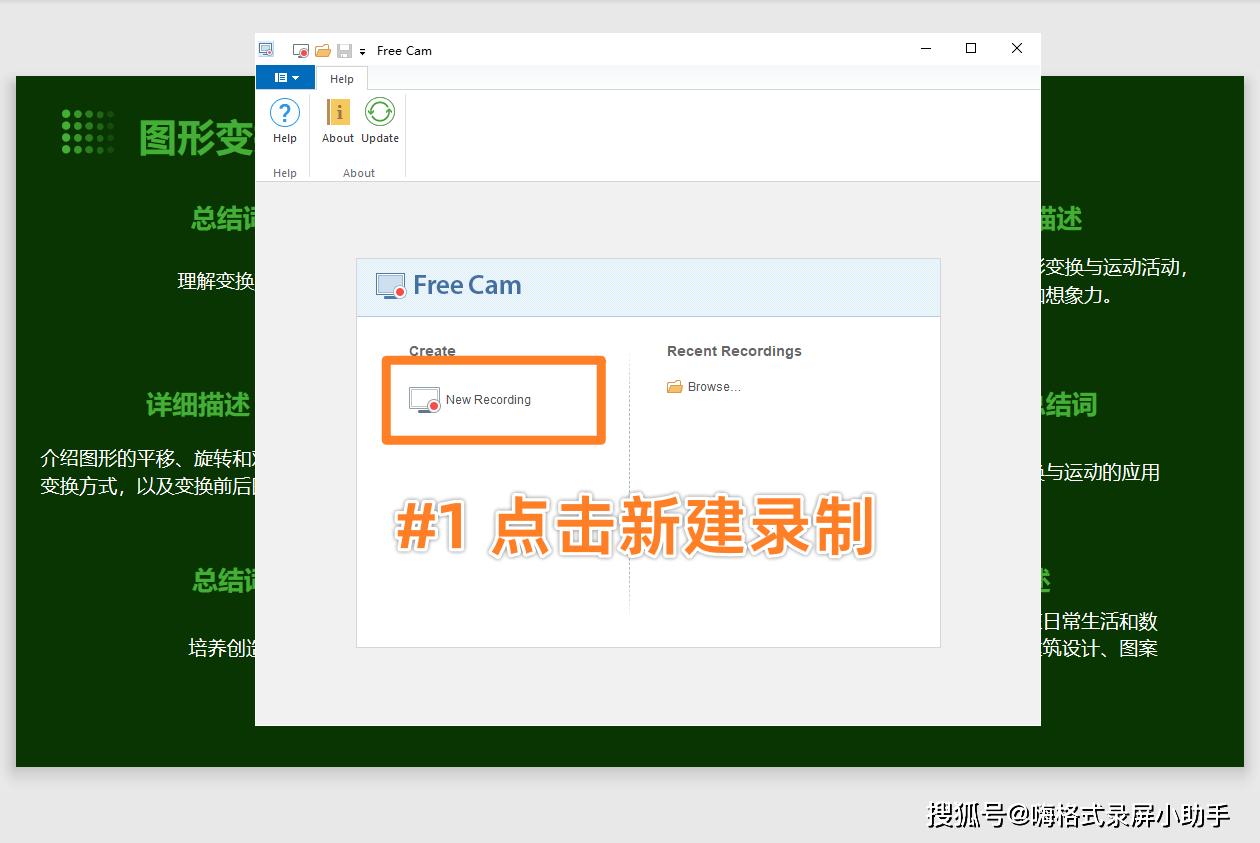Click the green Update icon
The image size is (1260, 843).
pos(380,112)
